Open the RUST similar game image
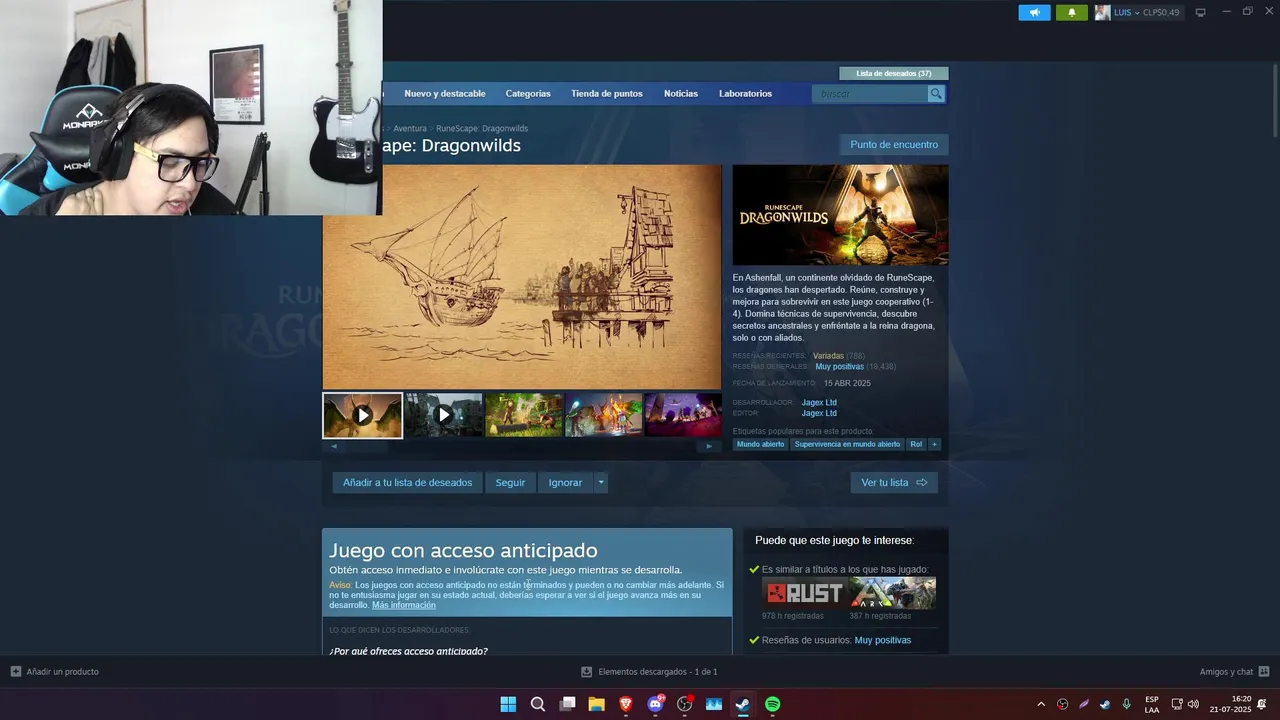This screenshot has width=1280, height=720. [x=804, y=593]
